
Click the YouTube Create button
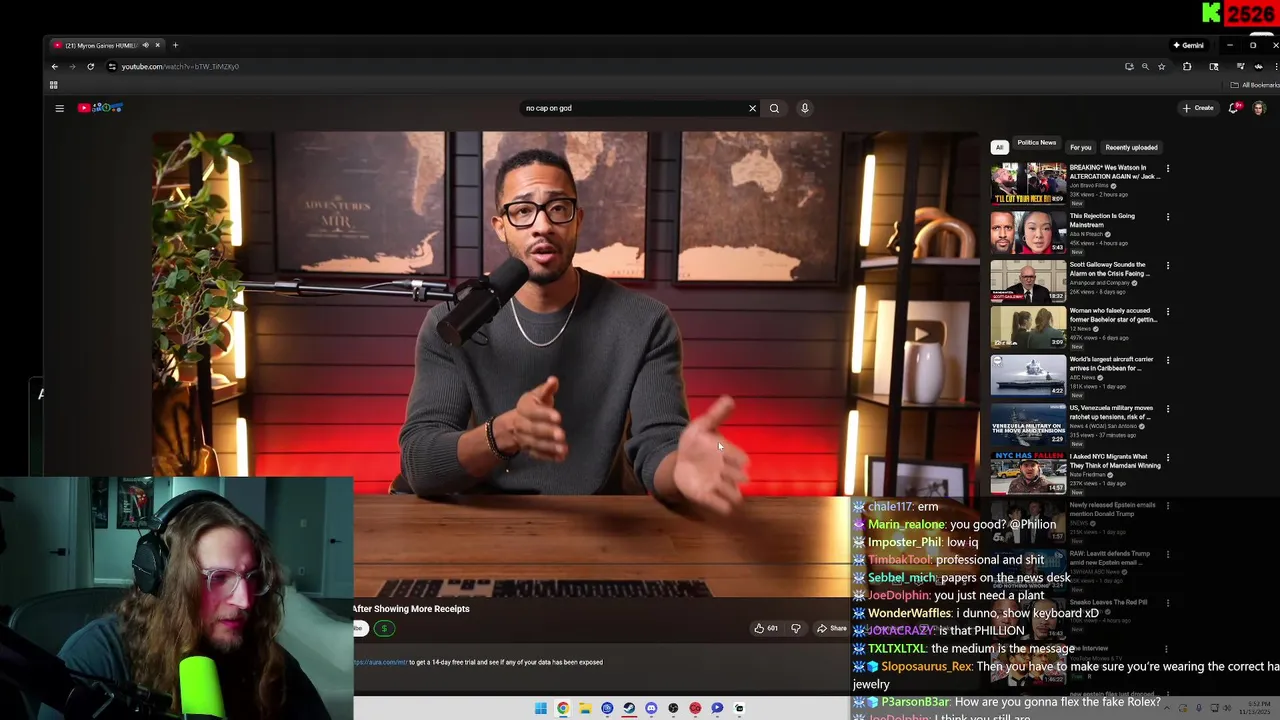click(1198, 108)
